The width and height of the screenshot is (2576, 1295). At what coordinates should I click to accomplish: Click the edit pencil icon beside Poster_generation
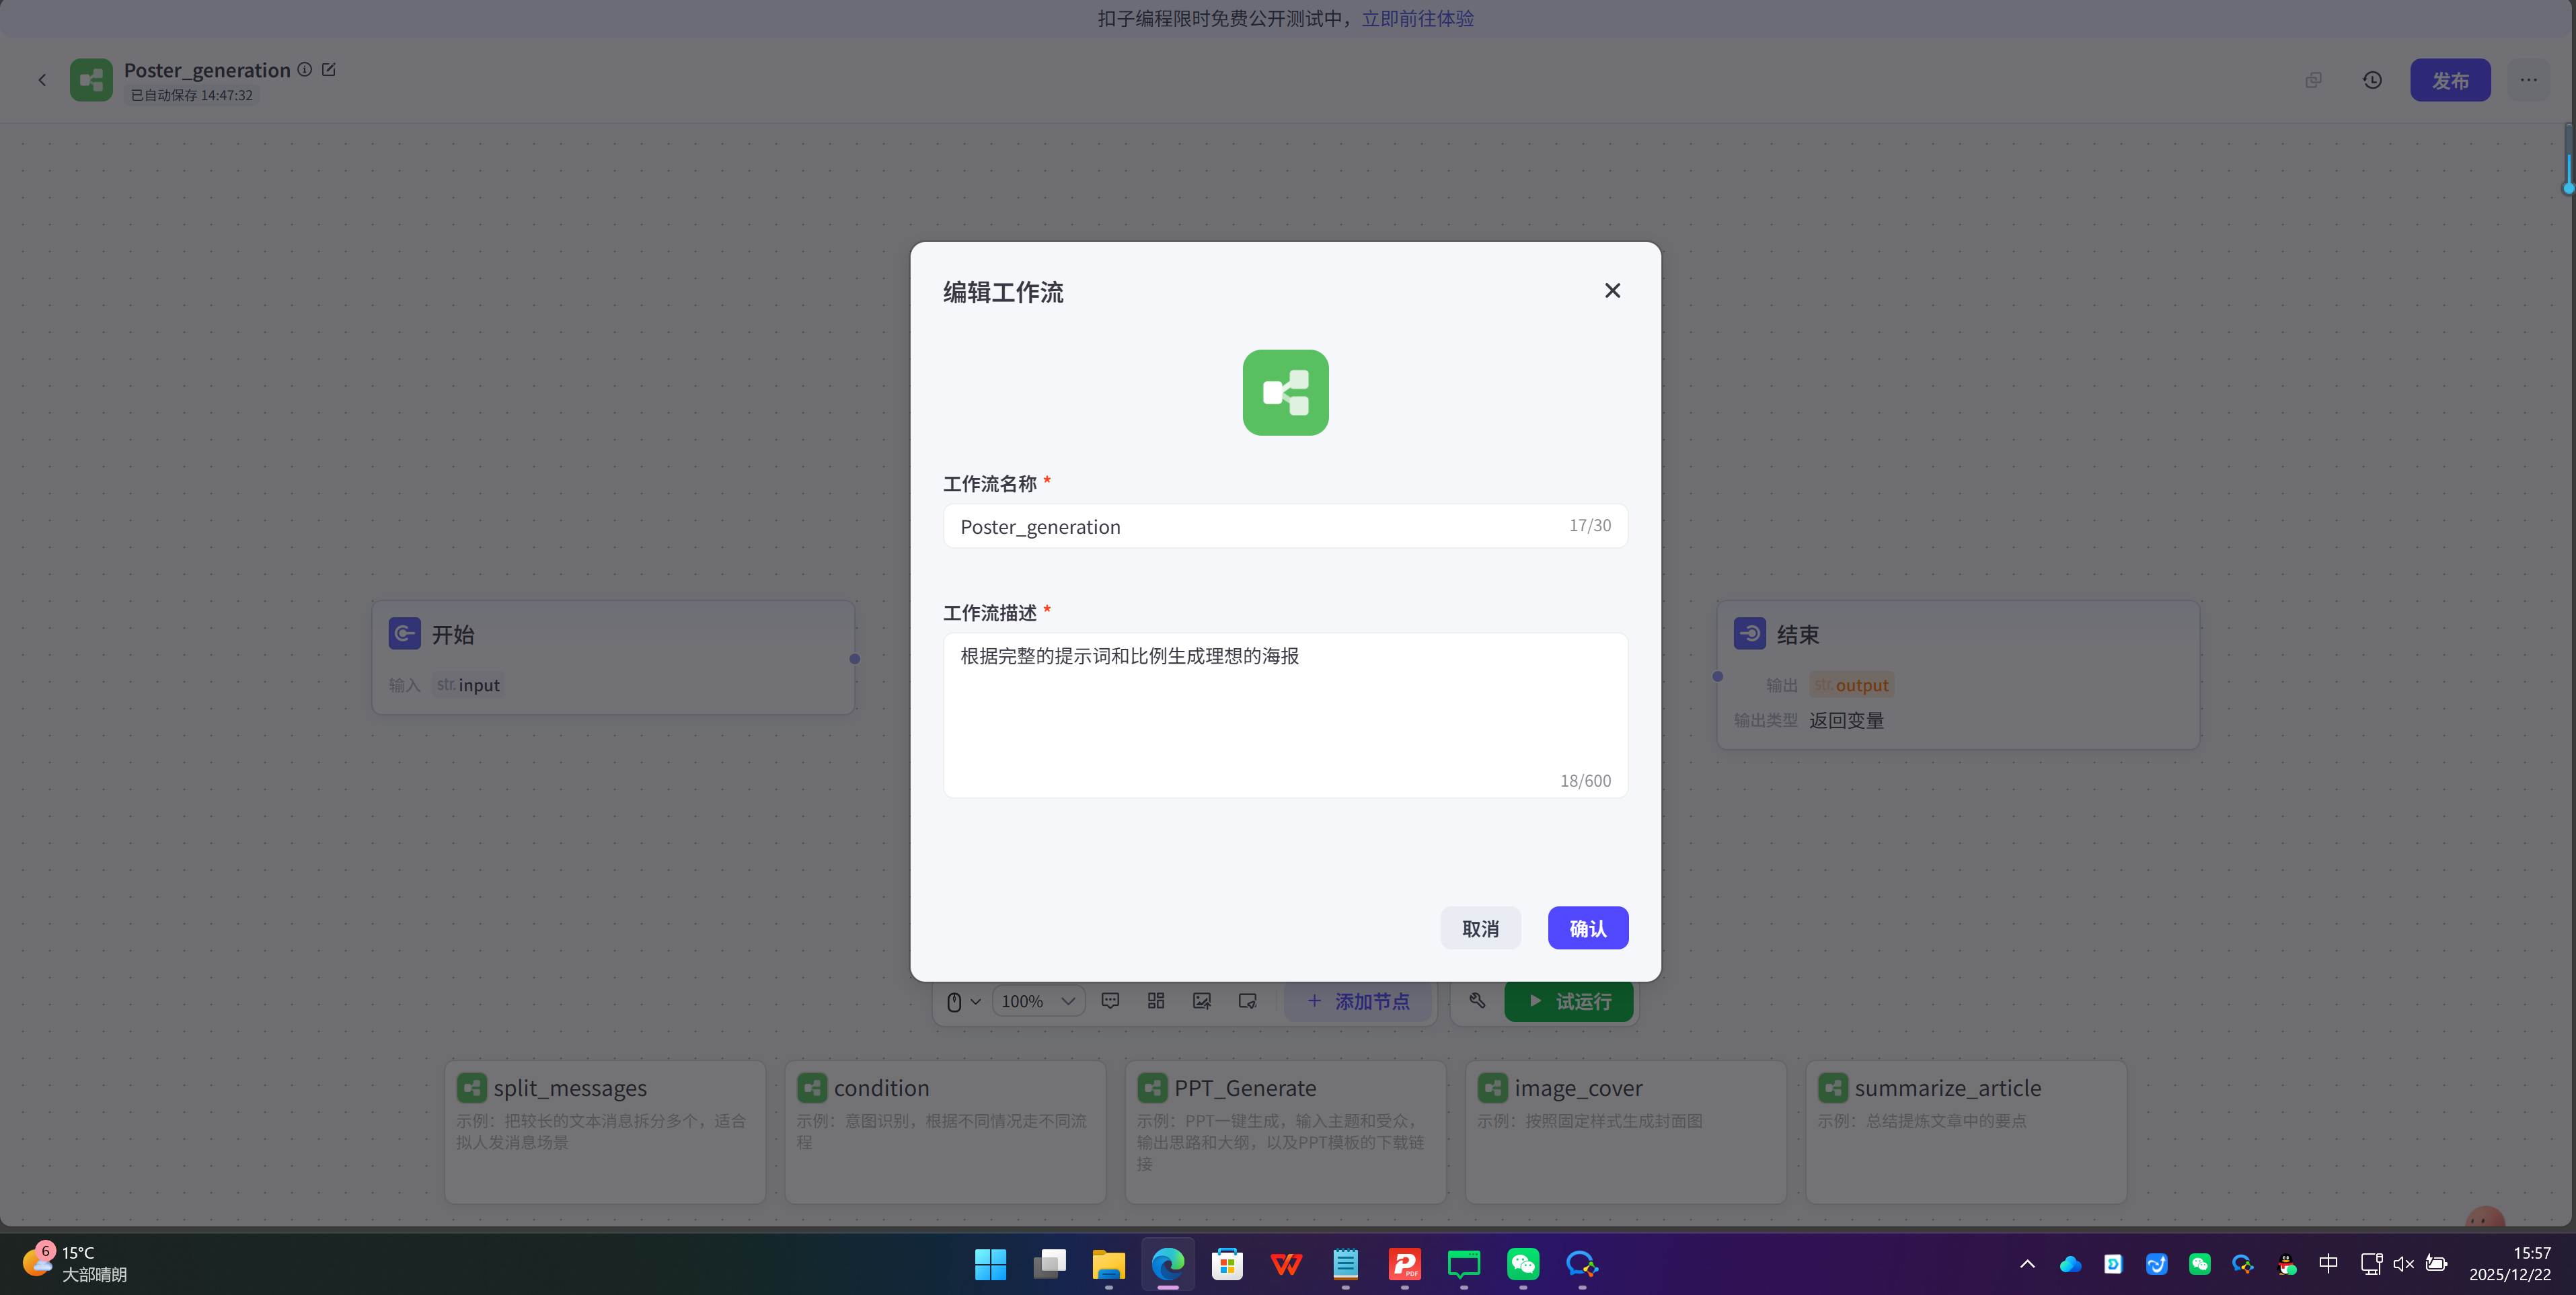(329, 69)
